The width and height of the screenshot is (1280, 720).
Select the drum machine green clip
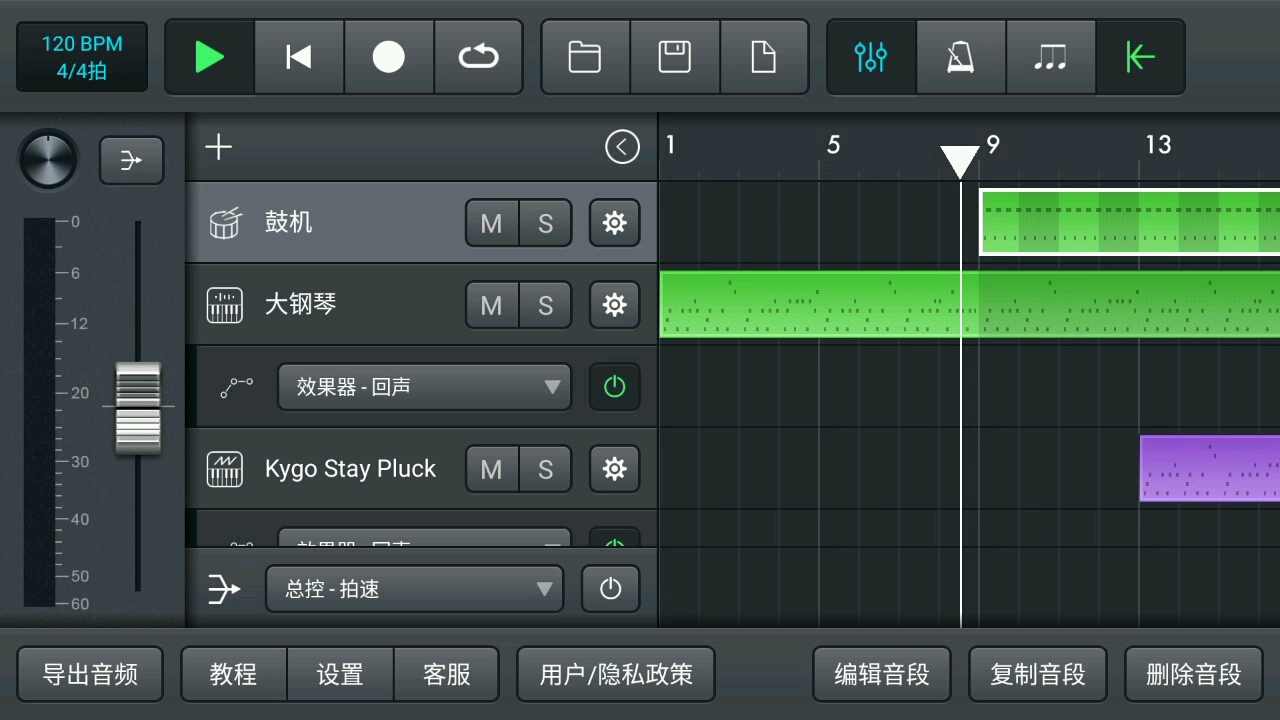click(x=1129, y=222)
